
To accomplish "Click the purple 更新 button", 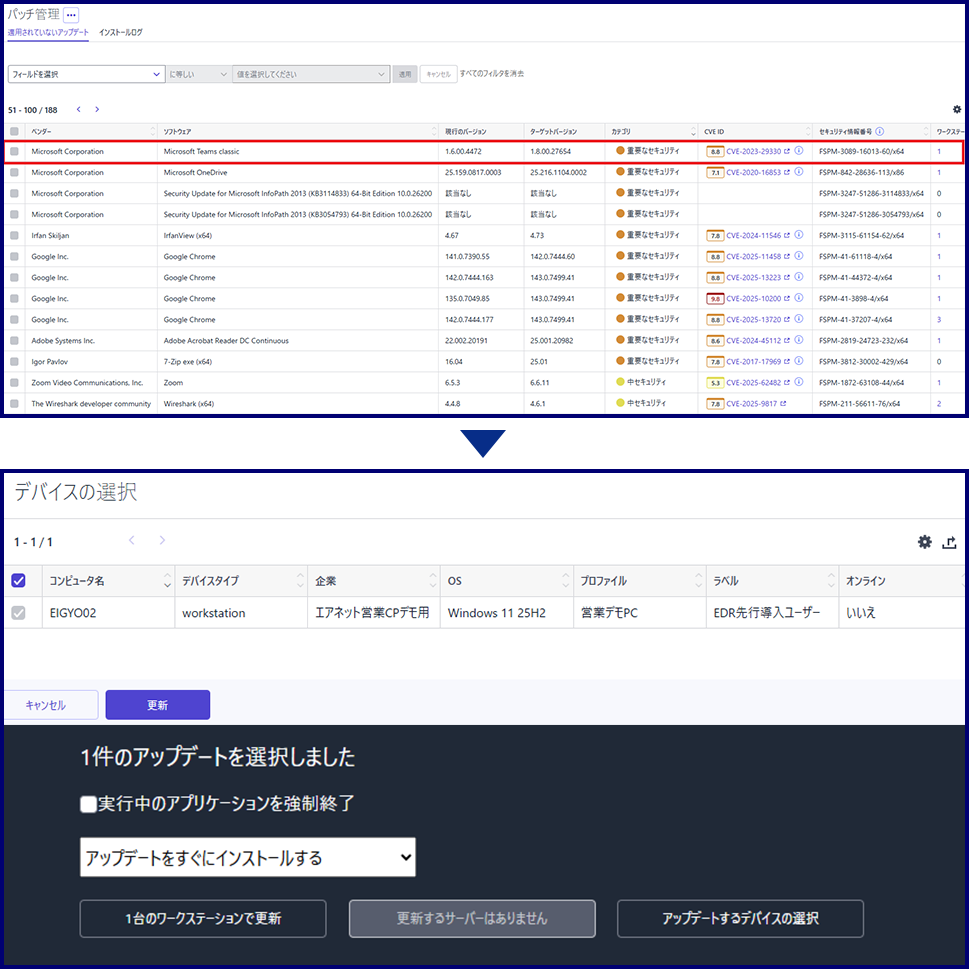I will pos(157,705).
